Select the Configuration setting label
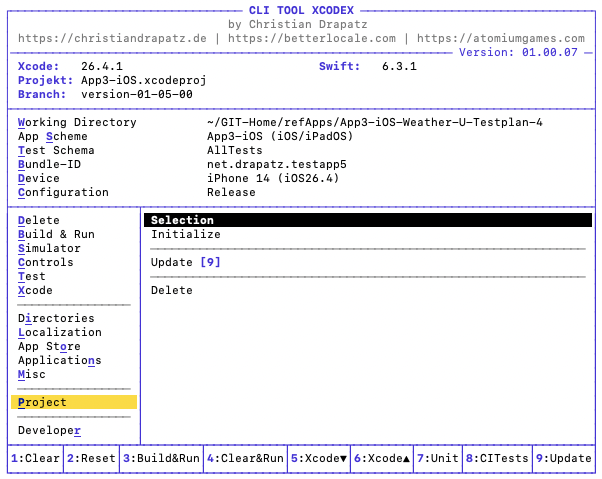602x479 pixels. [x=63, y=192]
